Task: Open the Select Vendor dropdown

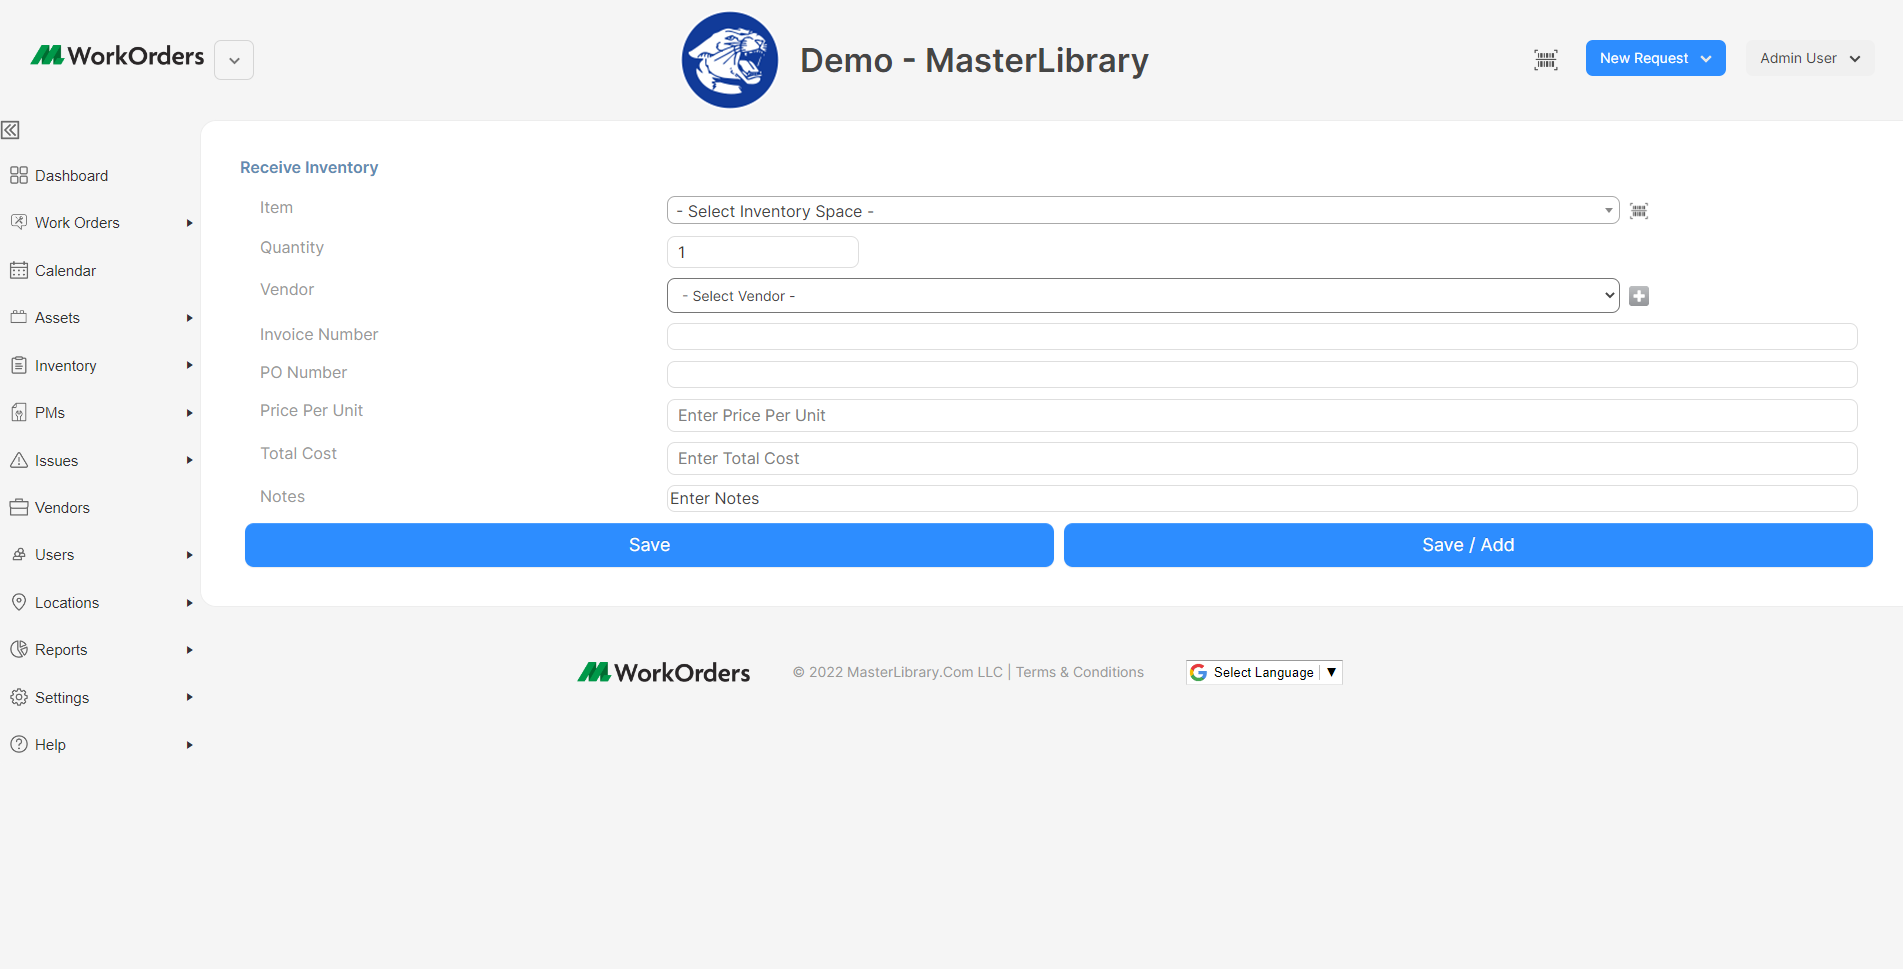Action: pyautogui.click(x=1142, y=295)
